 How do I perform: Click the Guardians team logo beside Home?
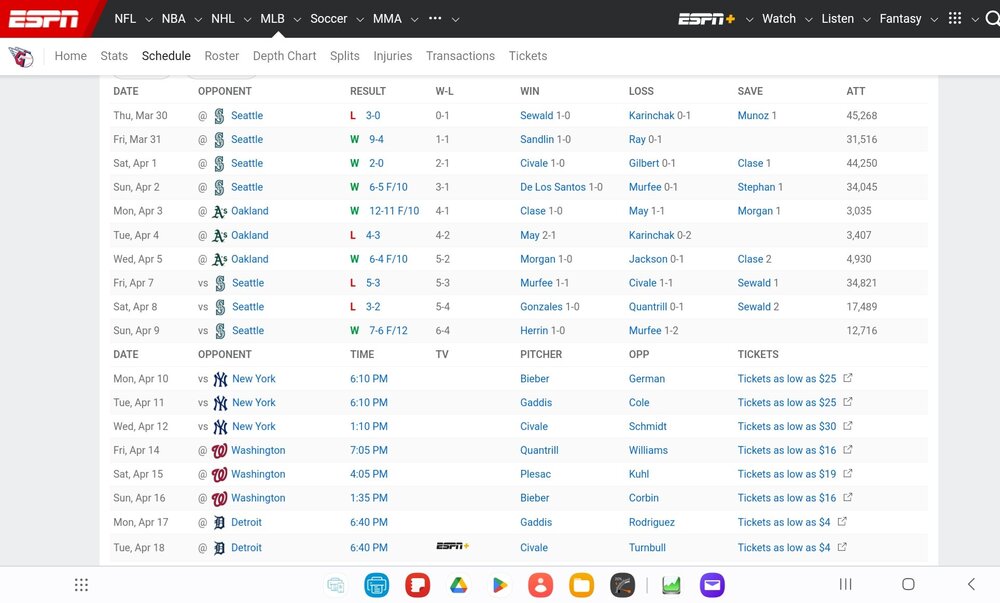[x=21, y=57]
